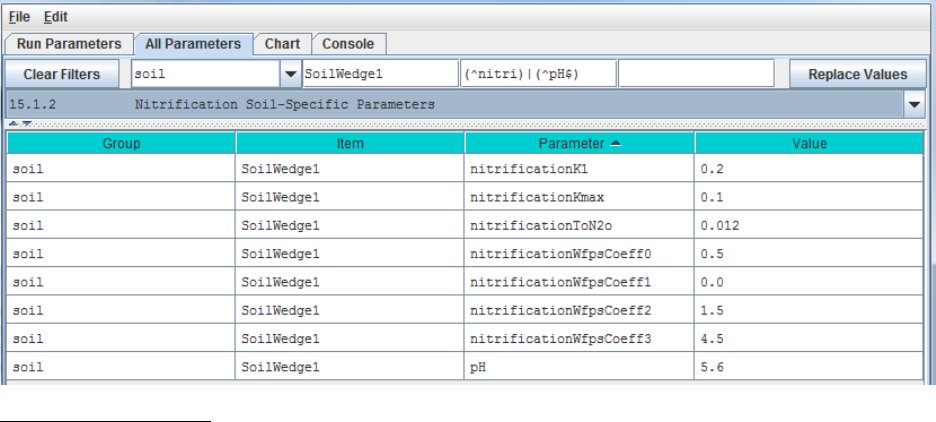
Task: Switch to the Run Parameters tab
Action: (69, 44)
